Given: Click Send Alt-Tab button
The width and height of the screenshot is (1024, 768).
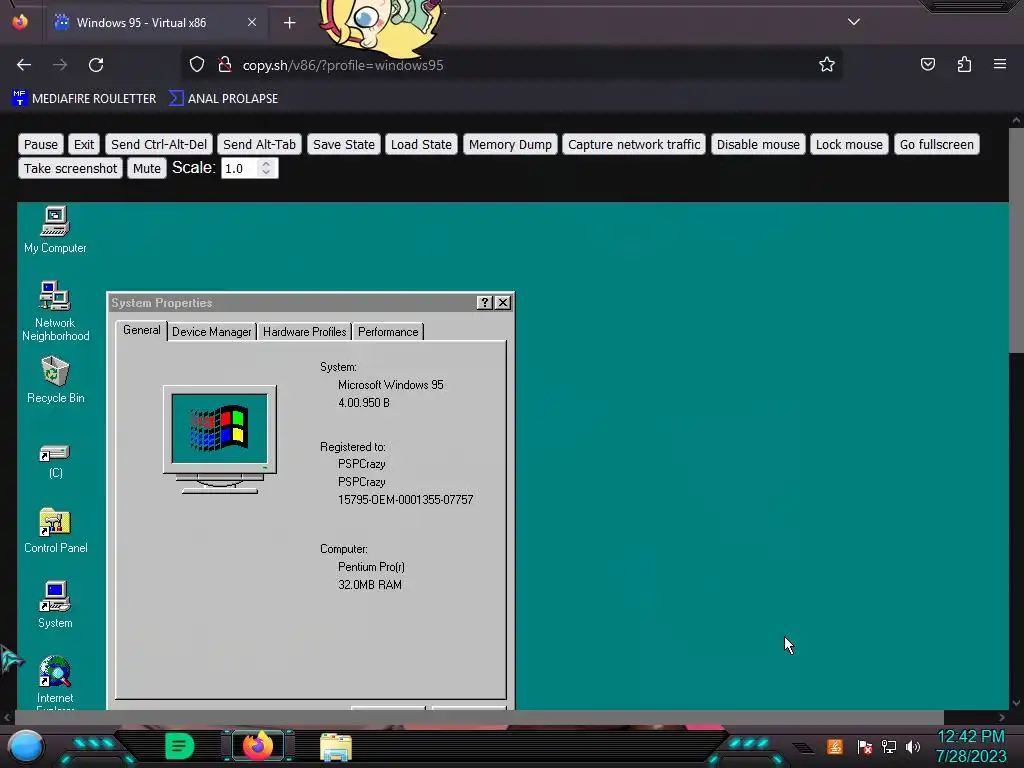Looking at the screenshot, I should coord(259,144).
